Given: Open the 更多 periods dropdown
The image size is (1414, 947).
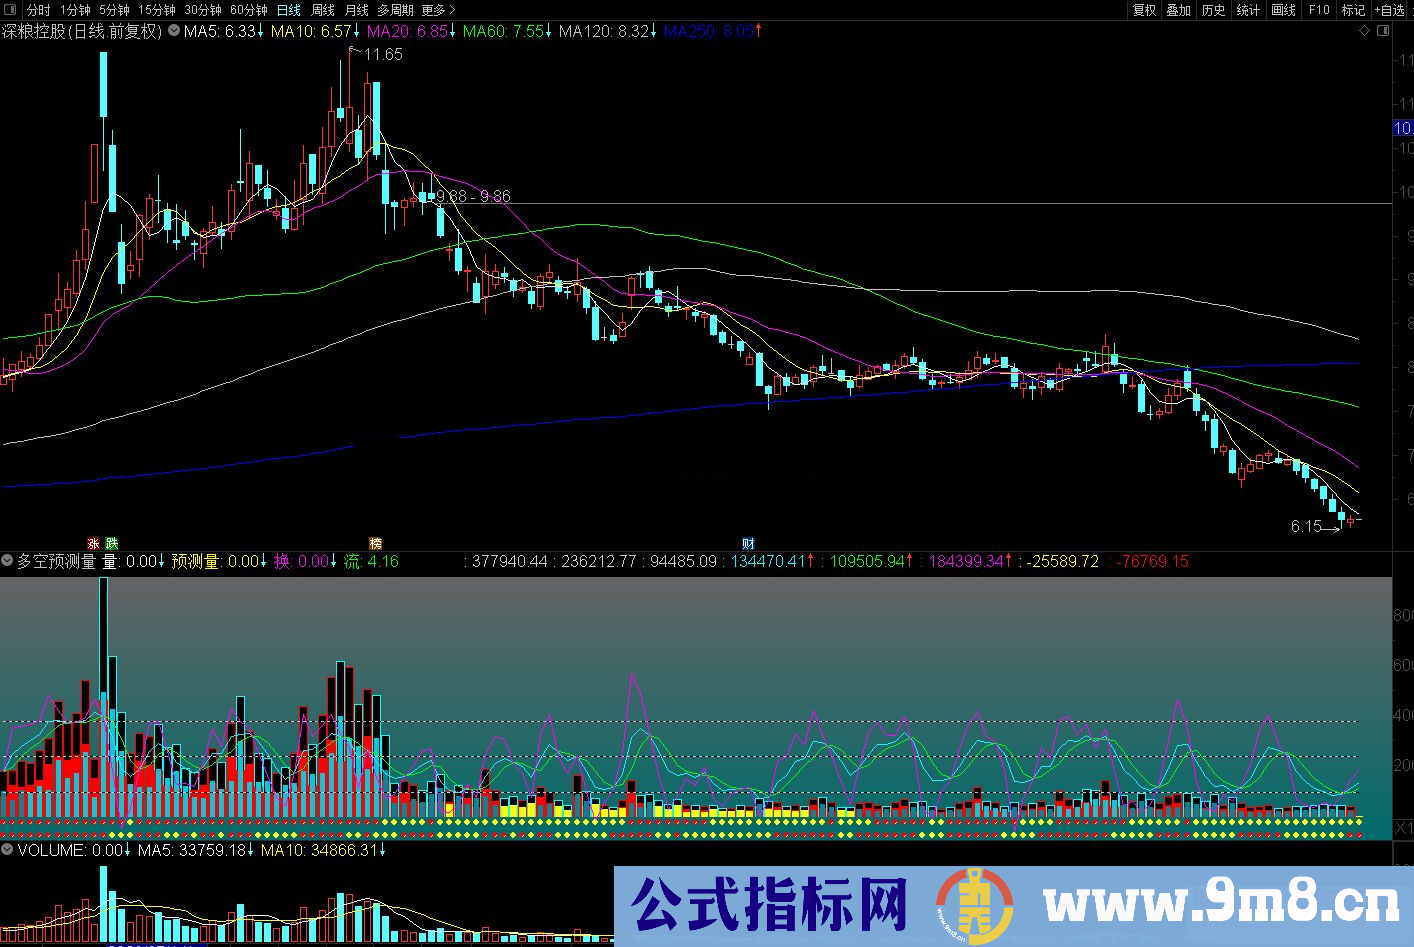Looking at the screenshot, I should click(x=432, y=10).
